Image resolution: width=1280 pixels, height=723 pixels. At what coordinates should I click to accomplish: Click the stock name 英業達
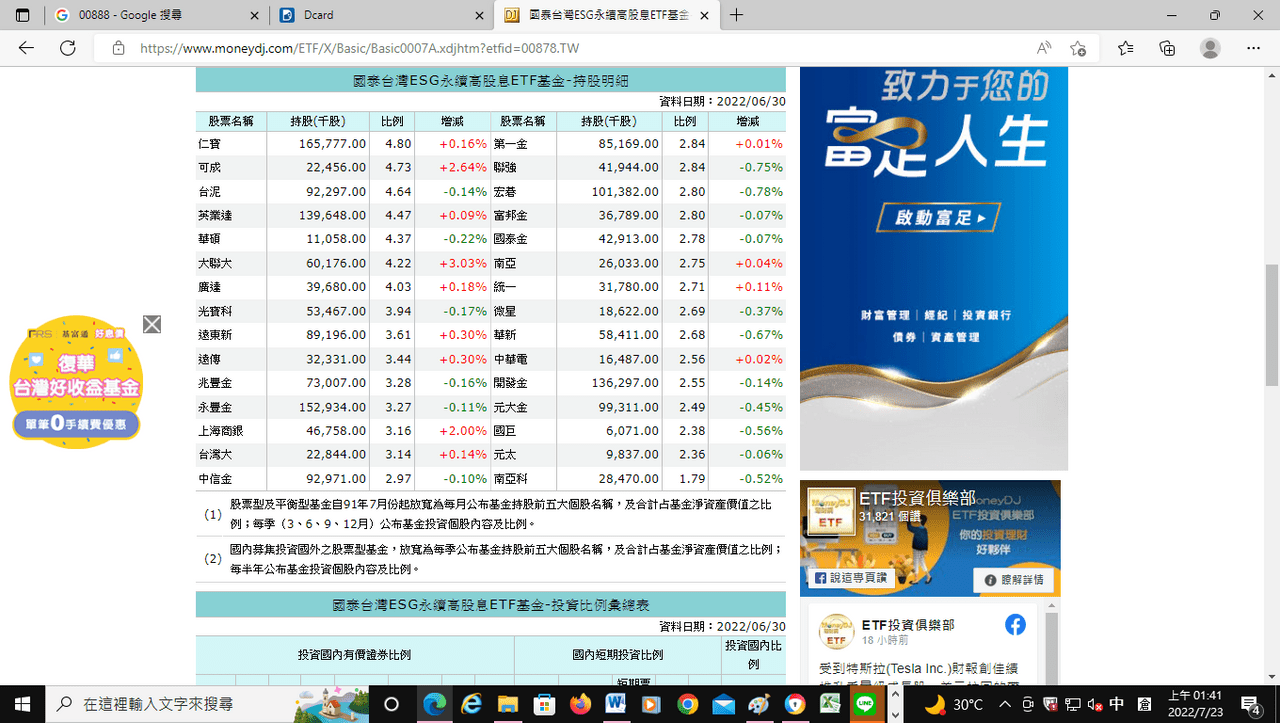(x=215, y=216)
